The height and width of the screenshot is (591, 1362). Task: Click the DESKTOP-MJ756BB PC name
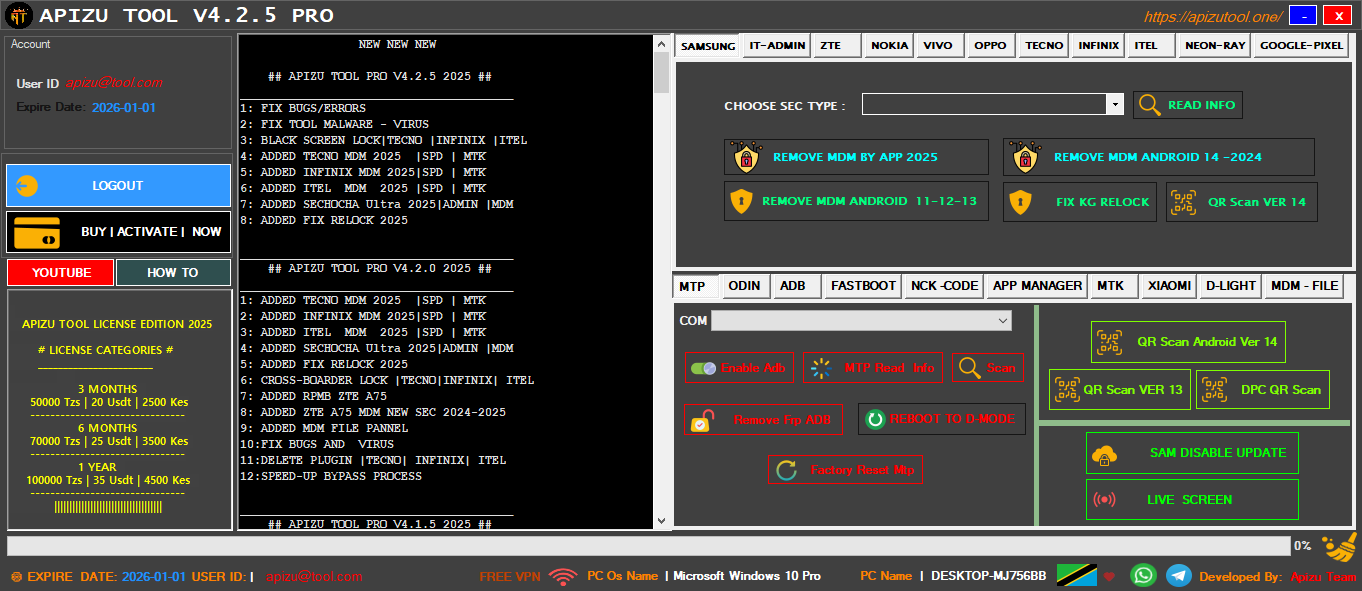click(x=989, y=576)
